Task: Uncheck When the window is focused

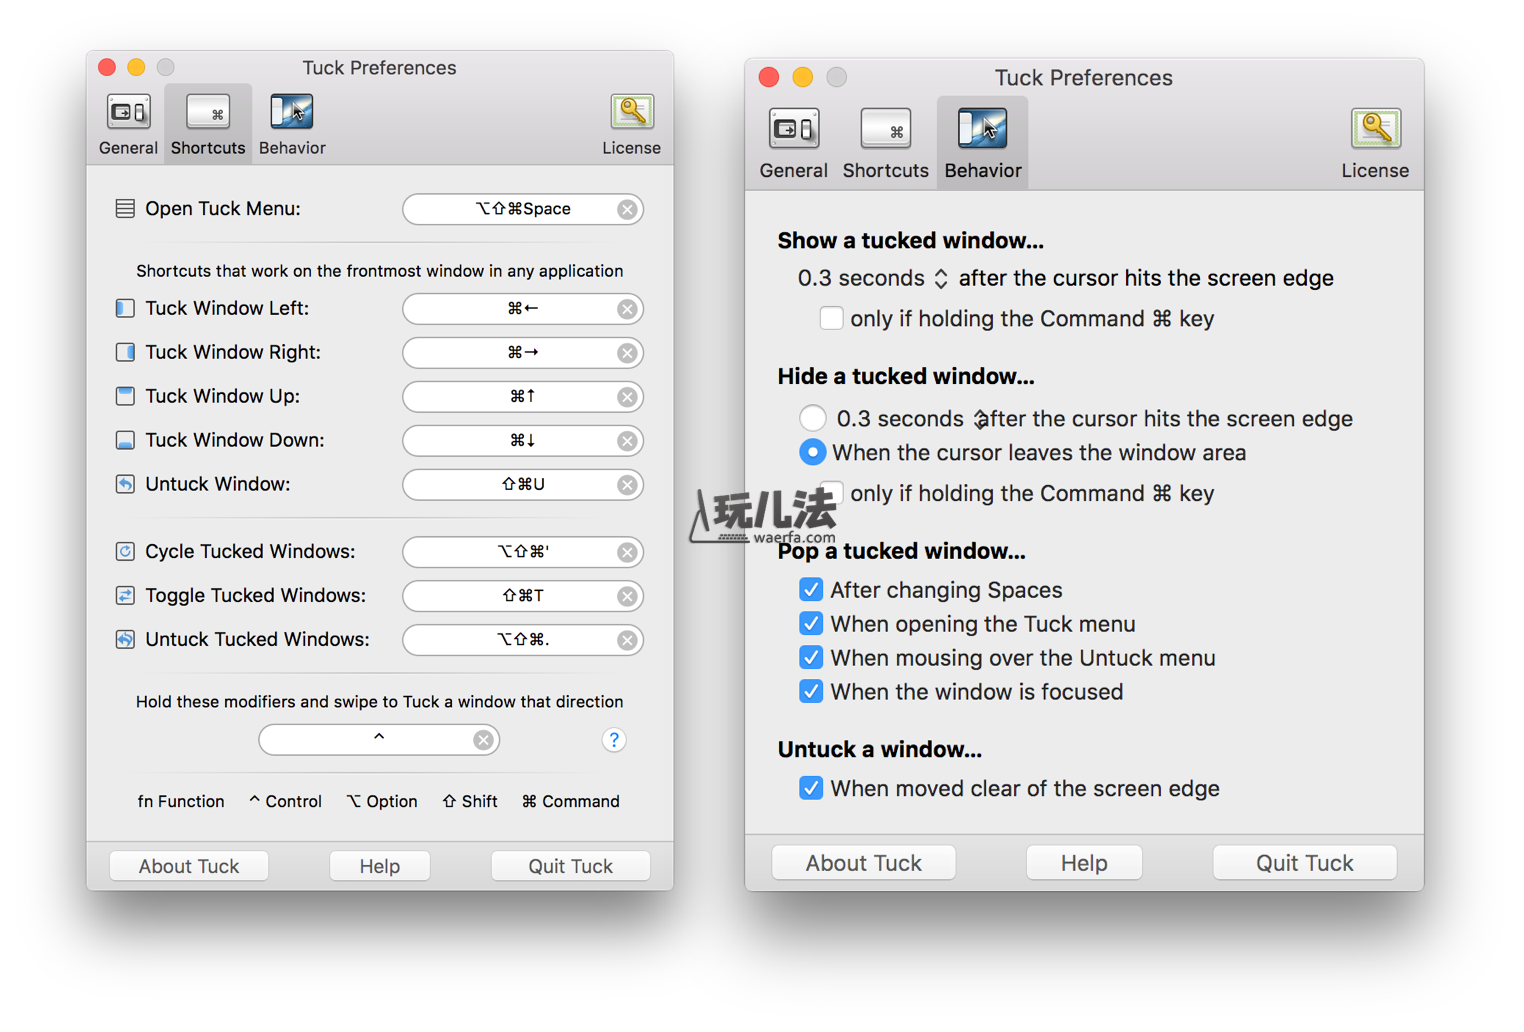Action: tap(811, 692)
